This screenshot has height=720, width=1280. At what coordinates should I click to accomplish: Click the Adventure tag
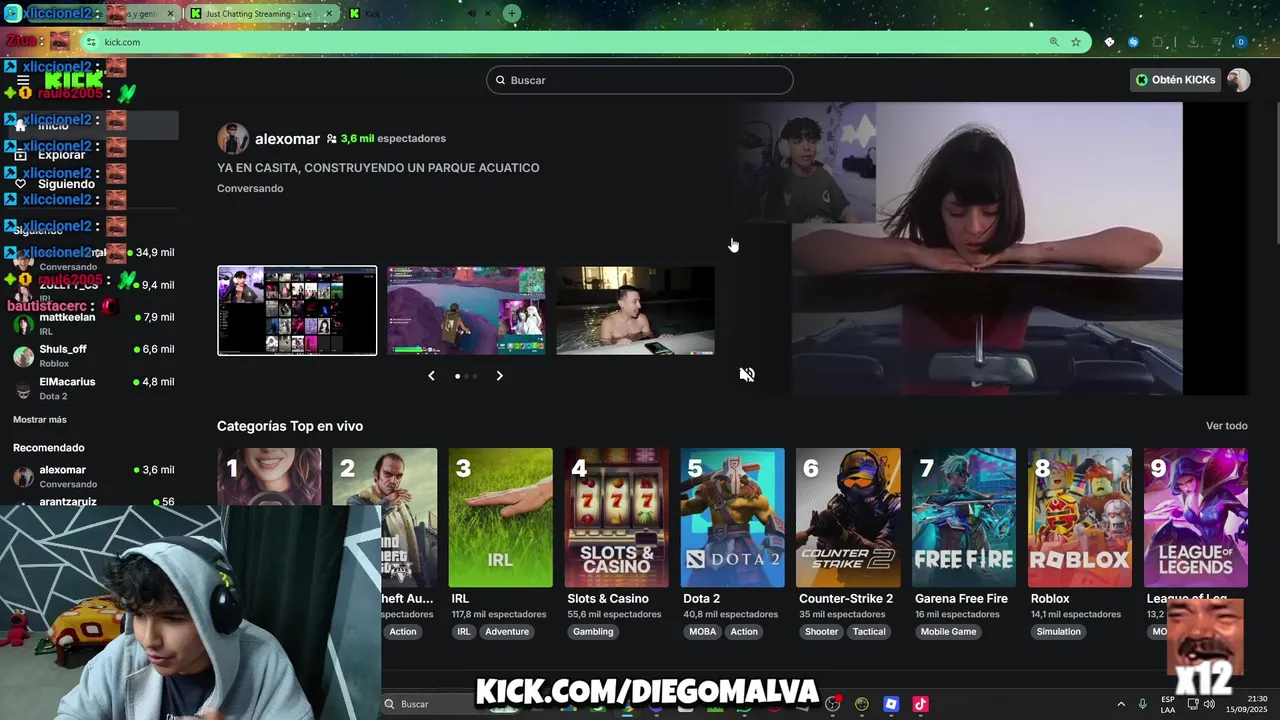click(507, 632)
